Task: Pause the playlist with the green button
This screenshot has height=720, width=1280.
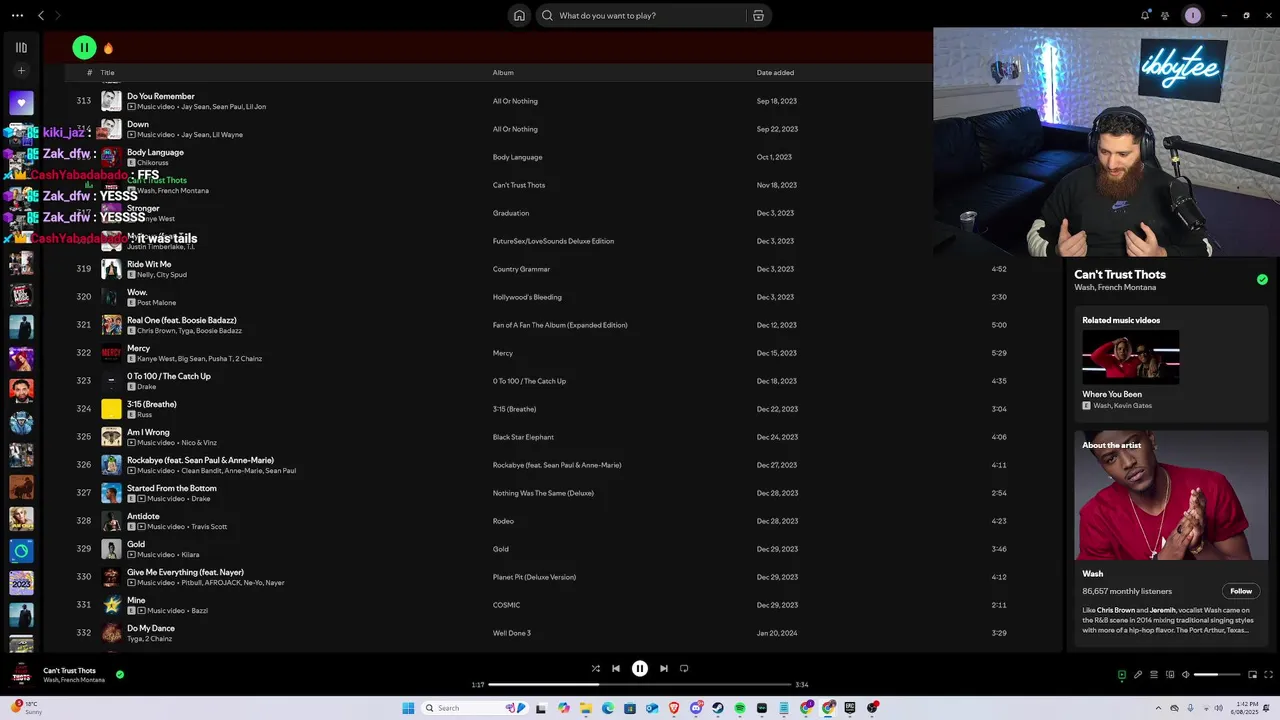Action: 84,47
